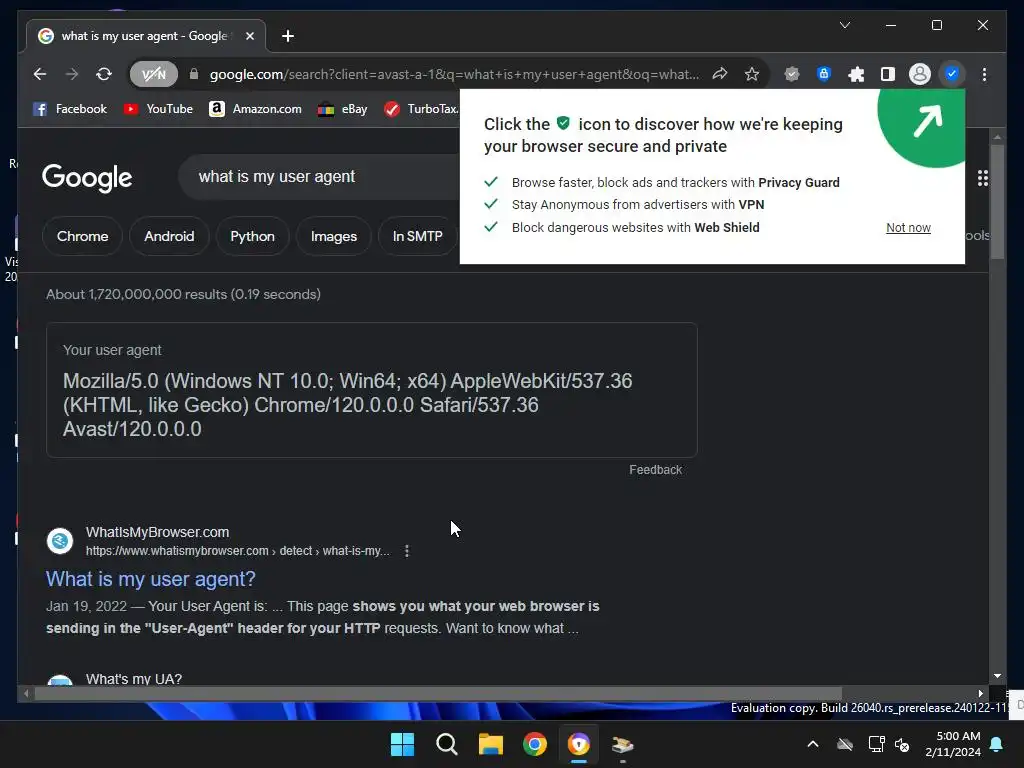The image size is (1024, 768).
Task: Open the user profile avatar
Action: [920, 74]
